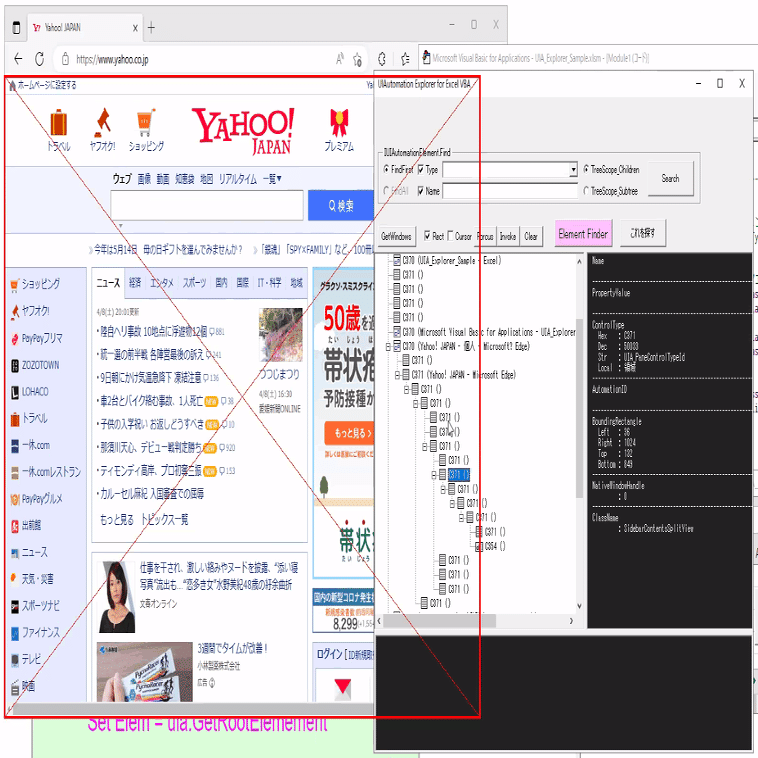This screenshot has width=758, height=758.
Task: Open the もっと見る news link
Action: (117, 520)
